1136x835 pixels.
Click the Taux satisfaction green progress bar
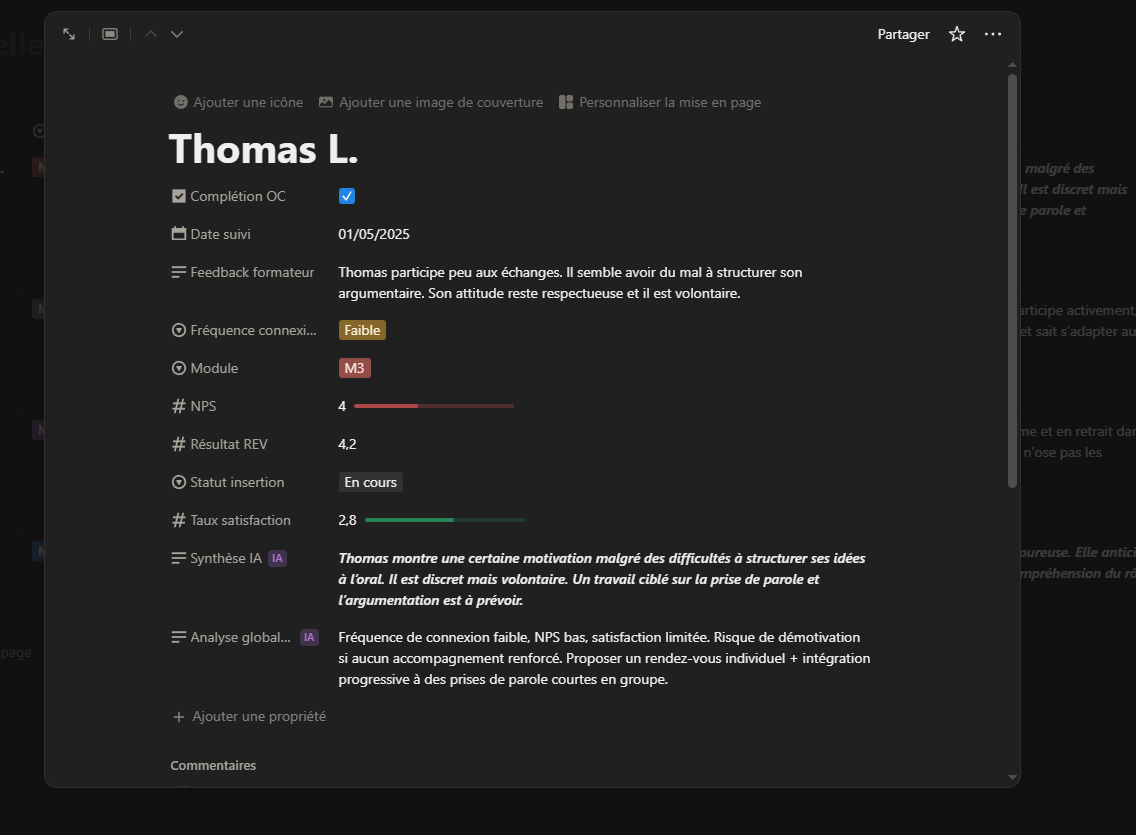[x=445, y=520]
